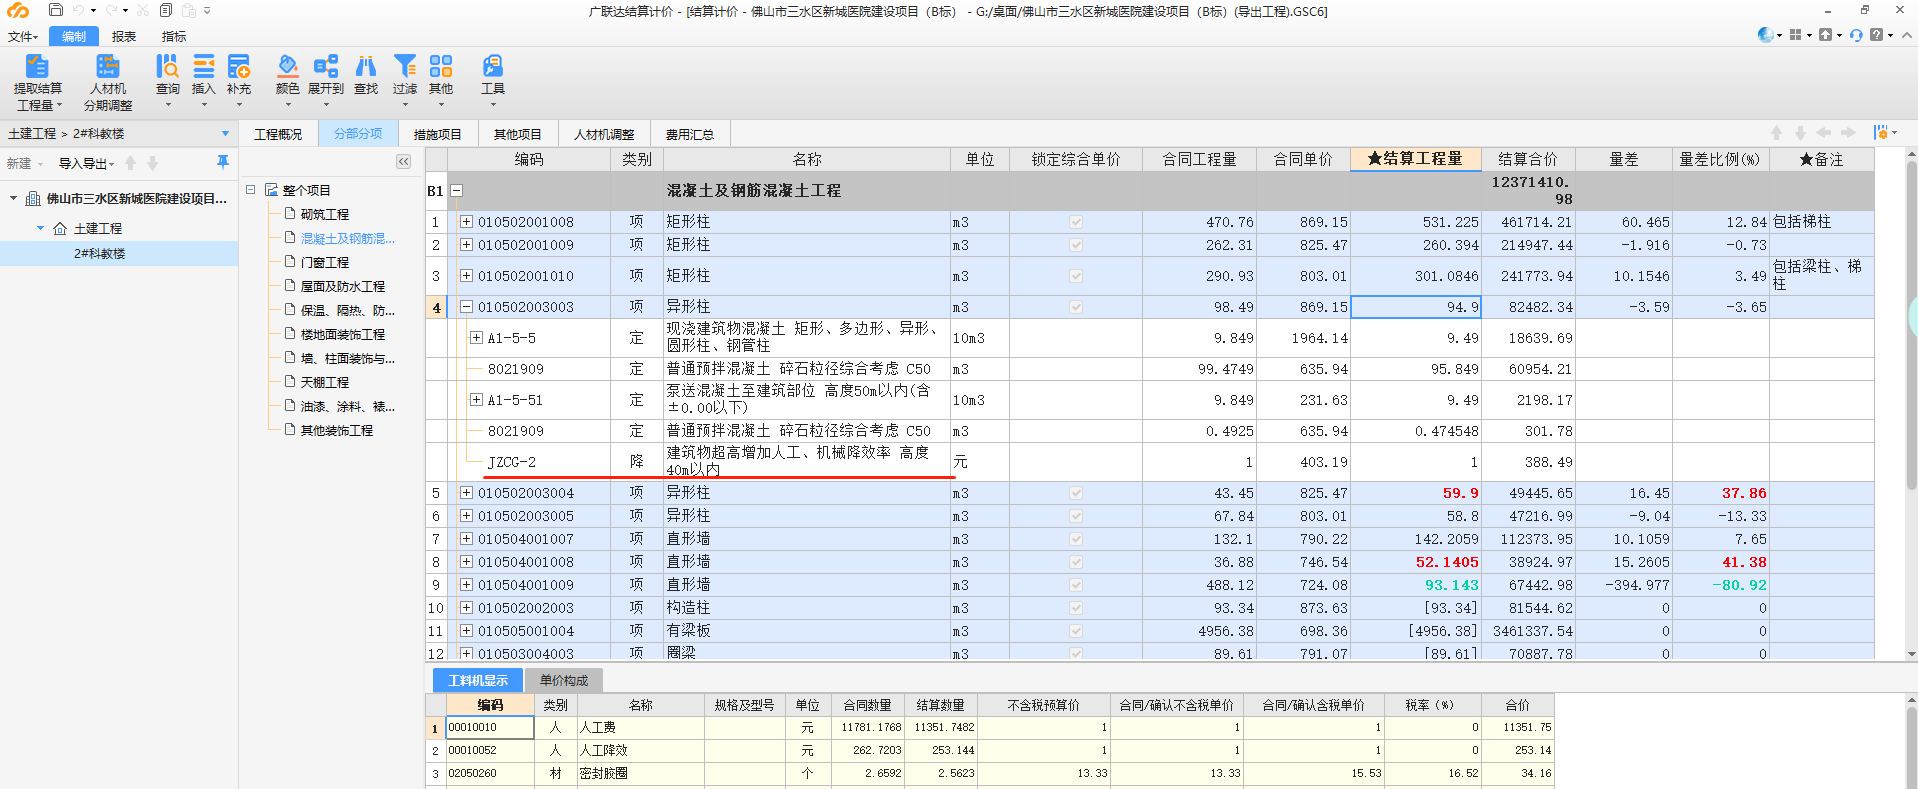Expand row 010502001008 矩形柱
The height and width of the screenshot is (789, 1918).
[x=466, y=221]
